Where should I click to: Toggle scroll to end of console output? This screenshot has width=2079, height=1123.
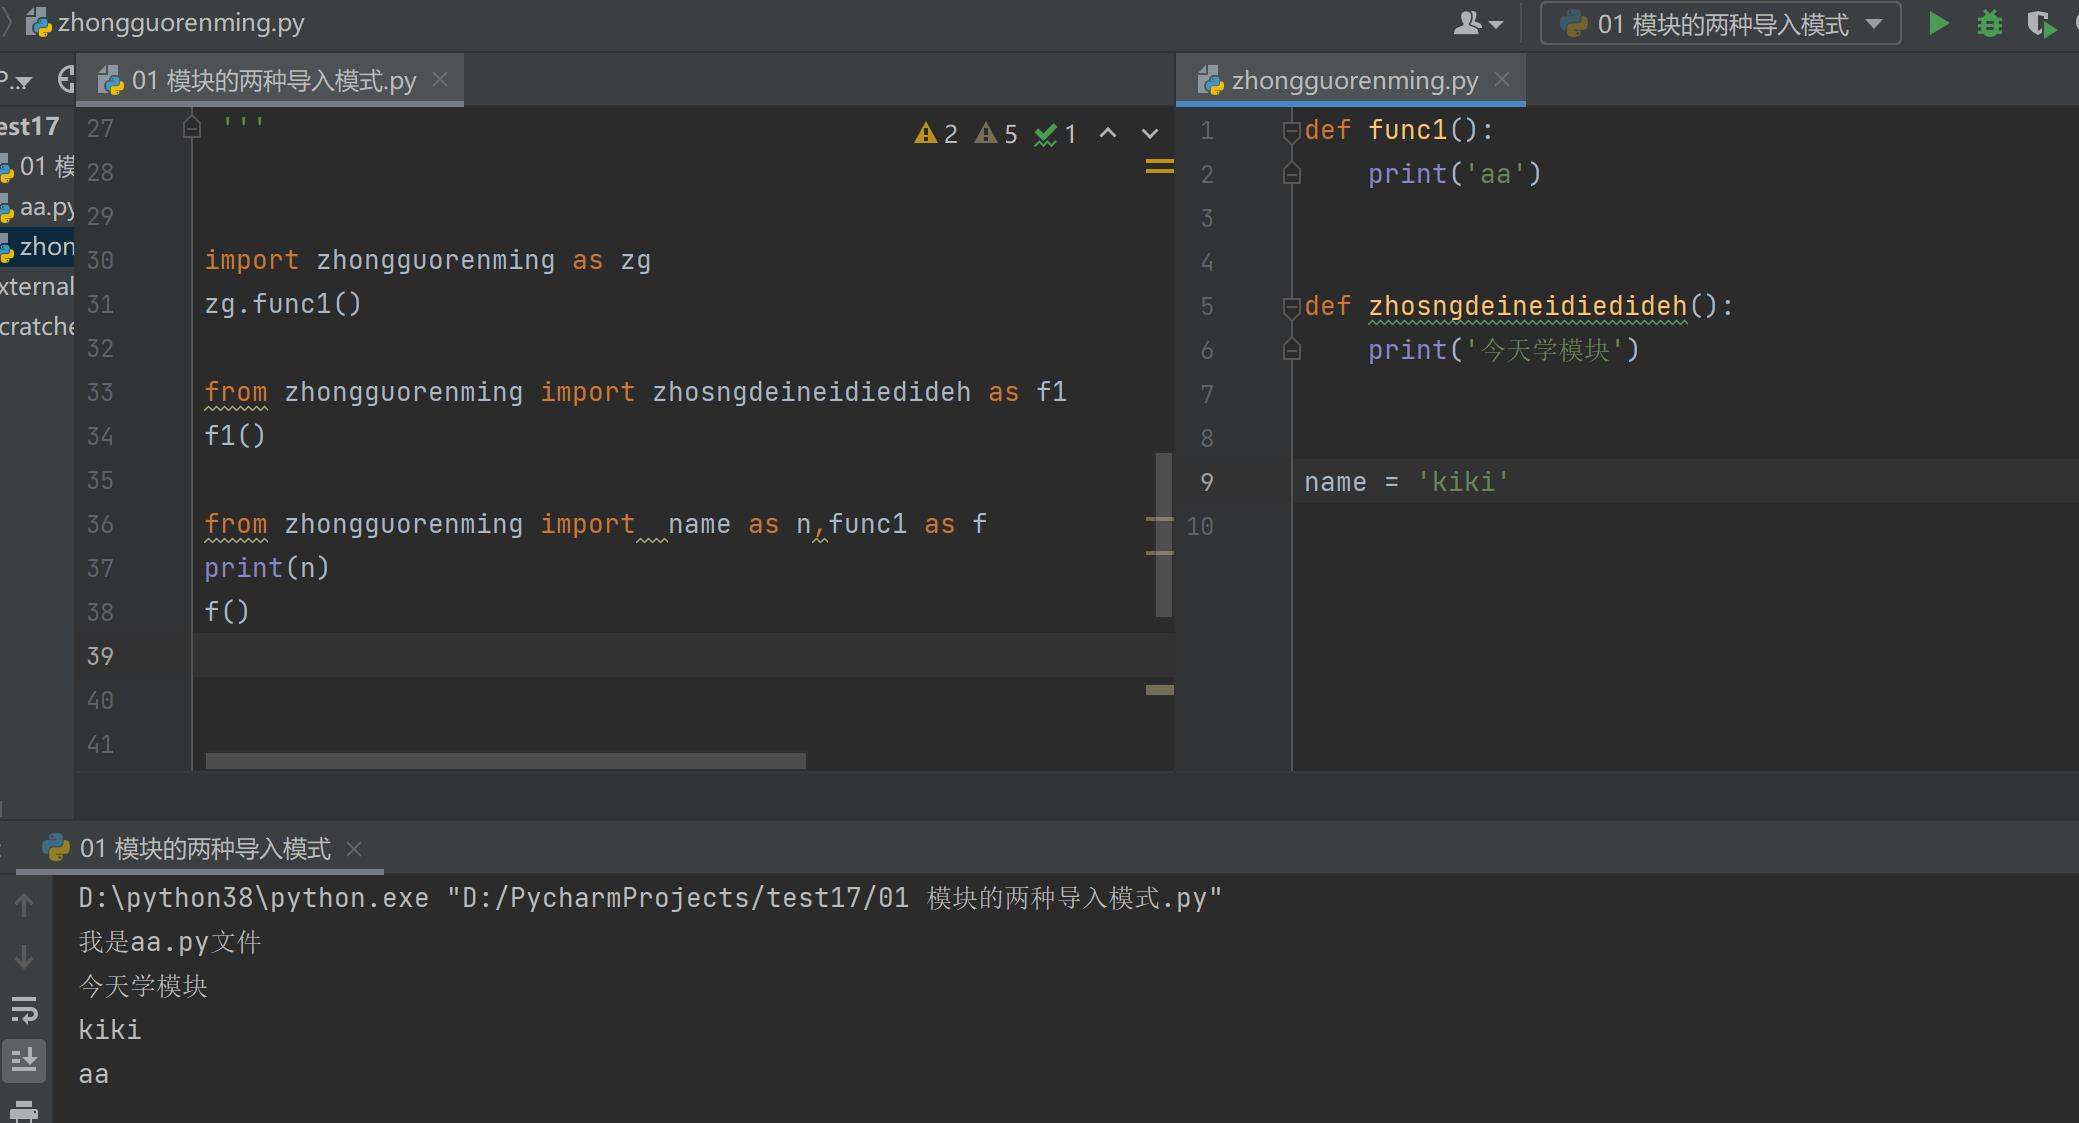24,1059
